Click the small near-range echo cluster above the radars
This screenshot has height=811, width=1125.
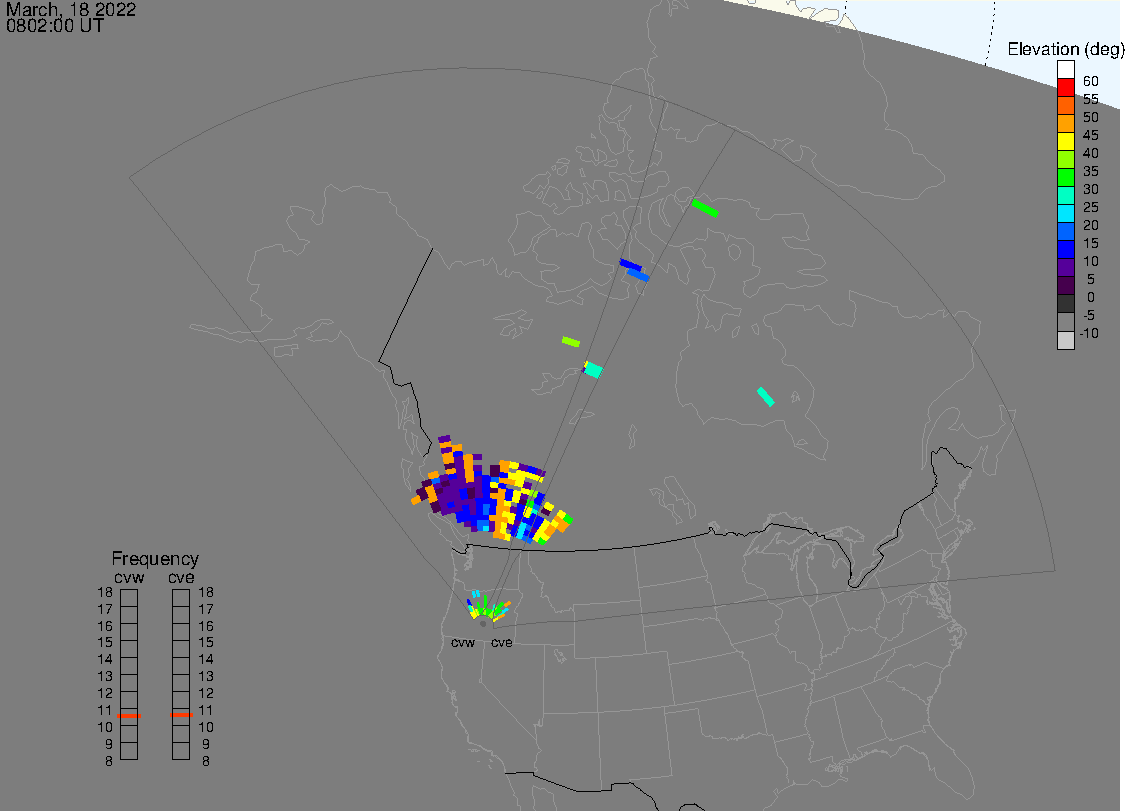tap(489, 606)
